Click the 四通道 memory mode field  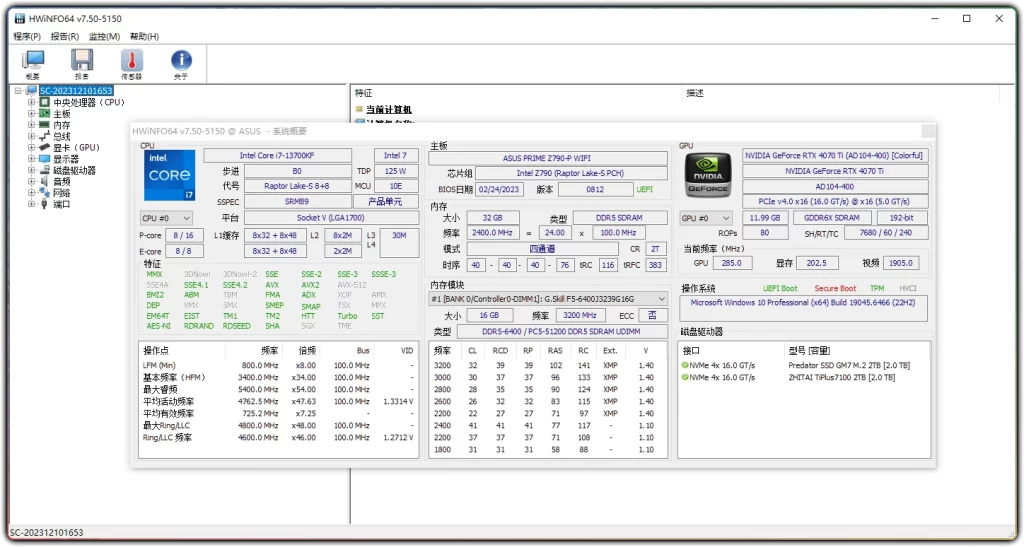coord(542,249)
